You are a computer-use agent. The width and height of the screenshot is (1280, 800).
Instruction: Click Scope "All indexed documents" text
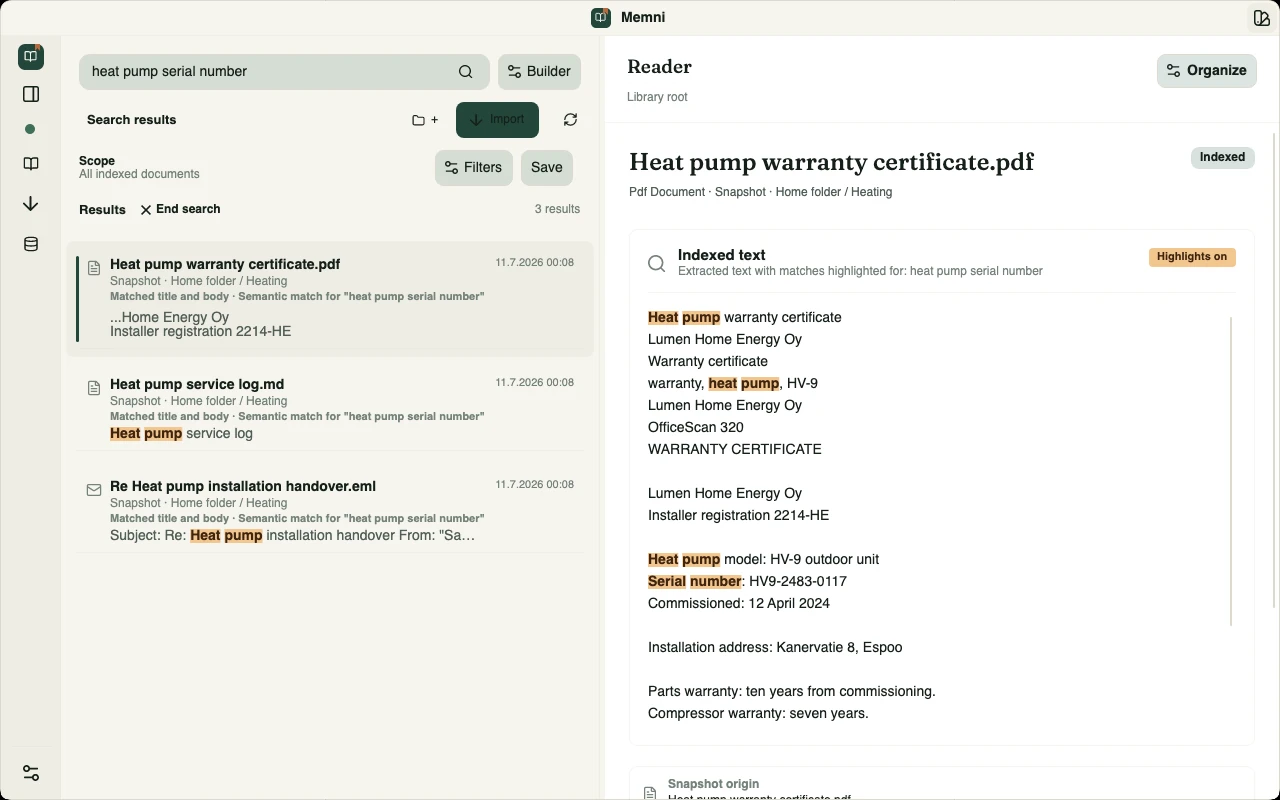point(139,174)
